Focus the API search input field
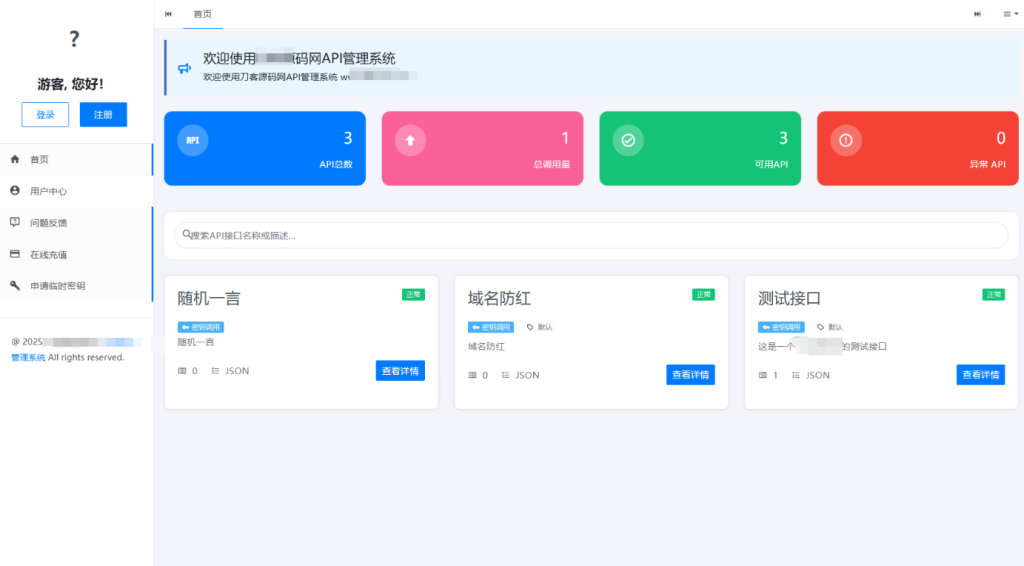This screenshot has height=566, width=1024. pos(591,235)
